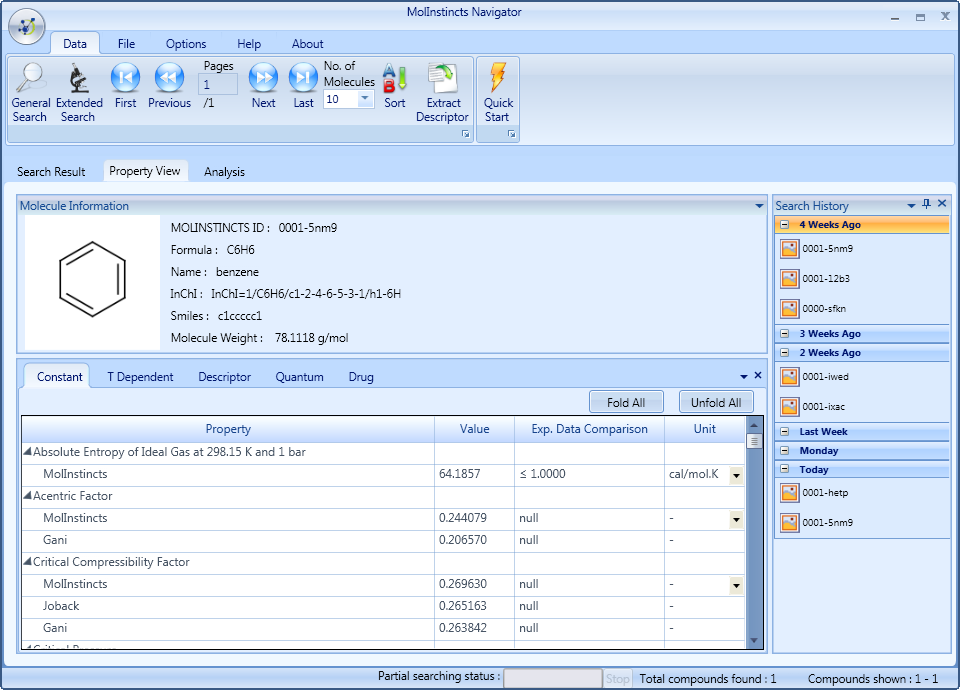
Task: Launch Quick Start with the lightning icon
Action: point(498,93)
